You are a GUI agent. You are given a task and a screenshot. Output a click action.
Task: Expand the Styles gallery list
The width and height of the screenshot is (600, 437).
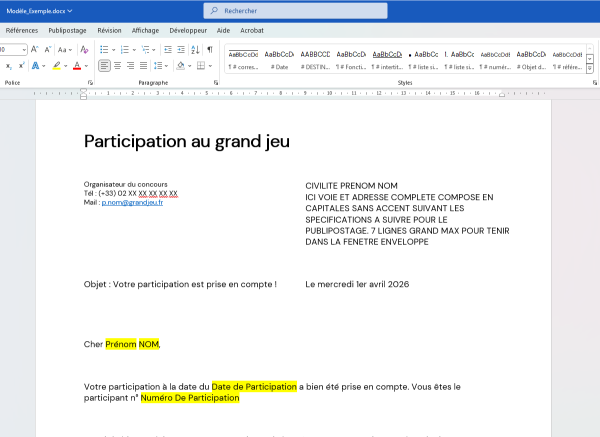point(590,69)
